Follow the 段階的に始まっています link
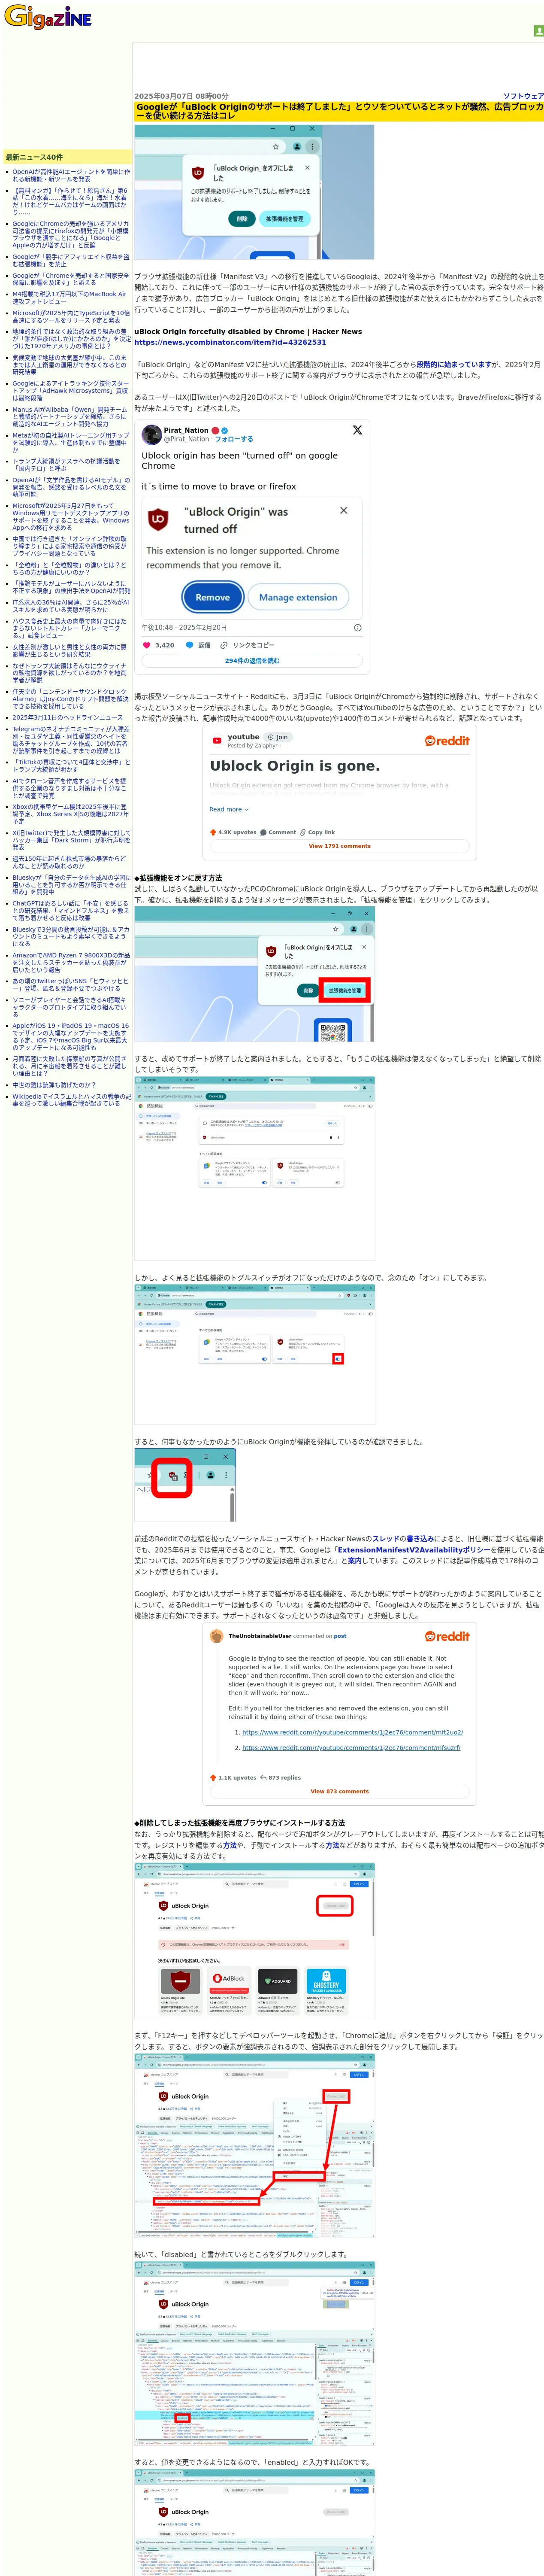The width and height of the screenshot is (544, 2576). tap(453, 365)
